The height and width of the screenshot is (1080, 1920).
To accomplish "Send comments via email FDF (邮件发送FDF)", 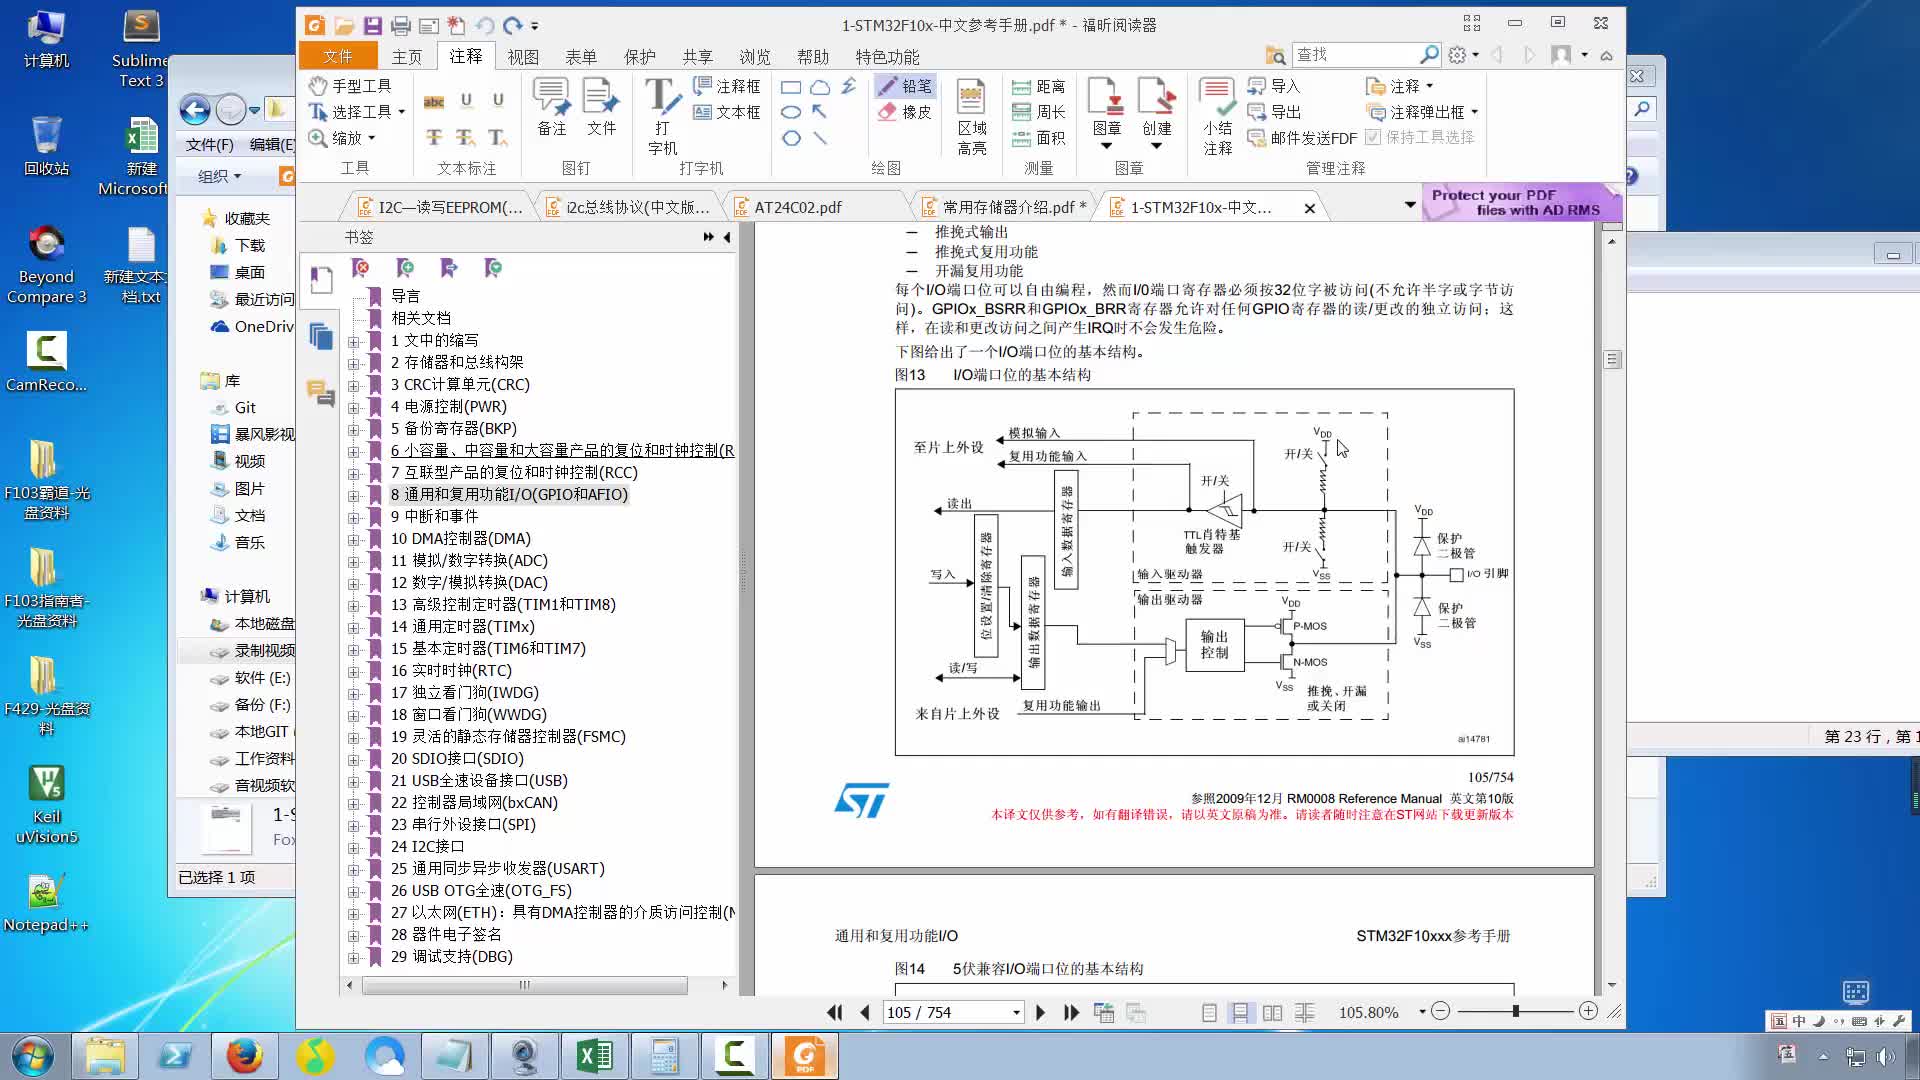I will click(x=1302, y=138).
